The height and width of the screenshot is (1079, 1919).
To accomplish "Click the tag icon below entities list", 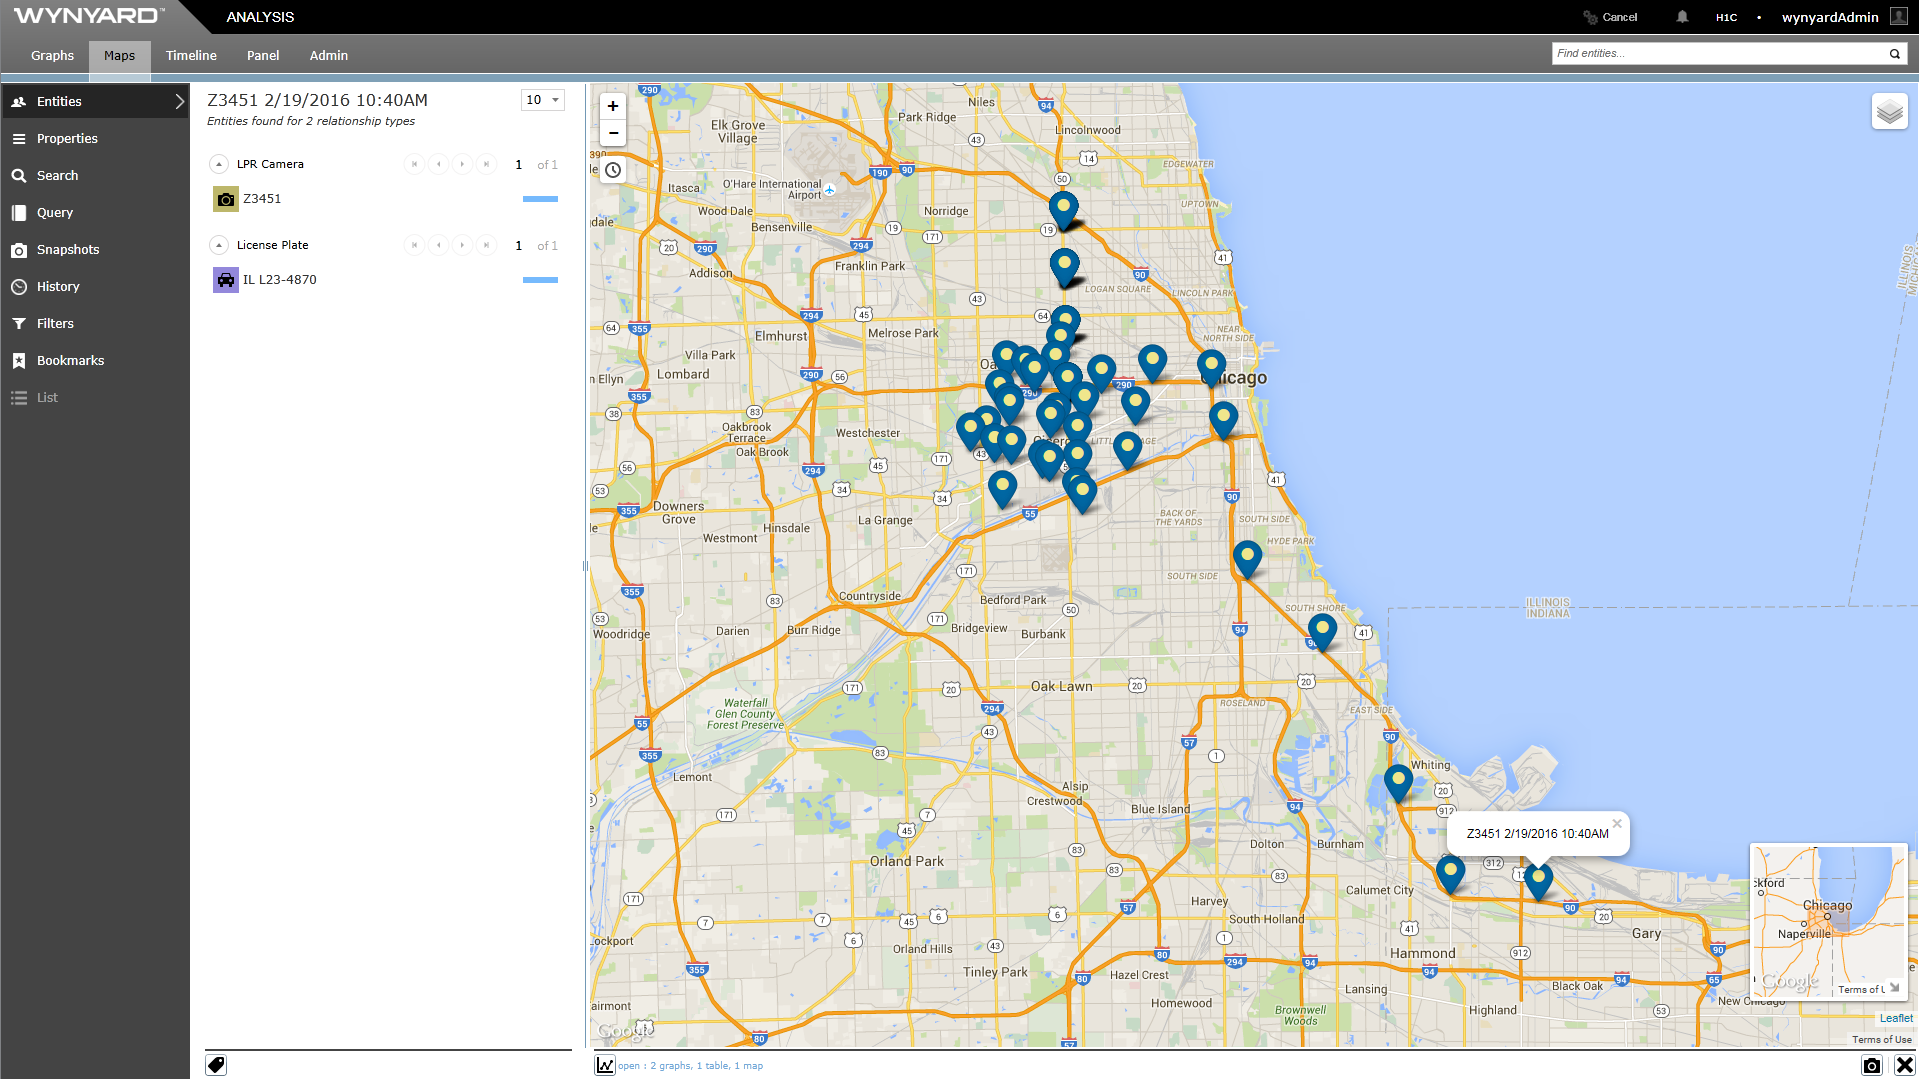I will coord(216,1065).
